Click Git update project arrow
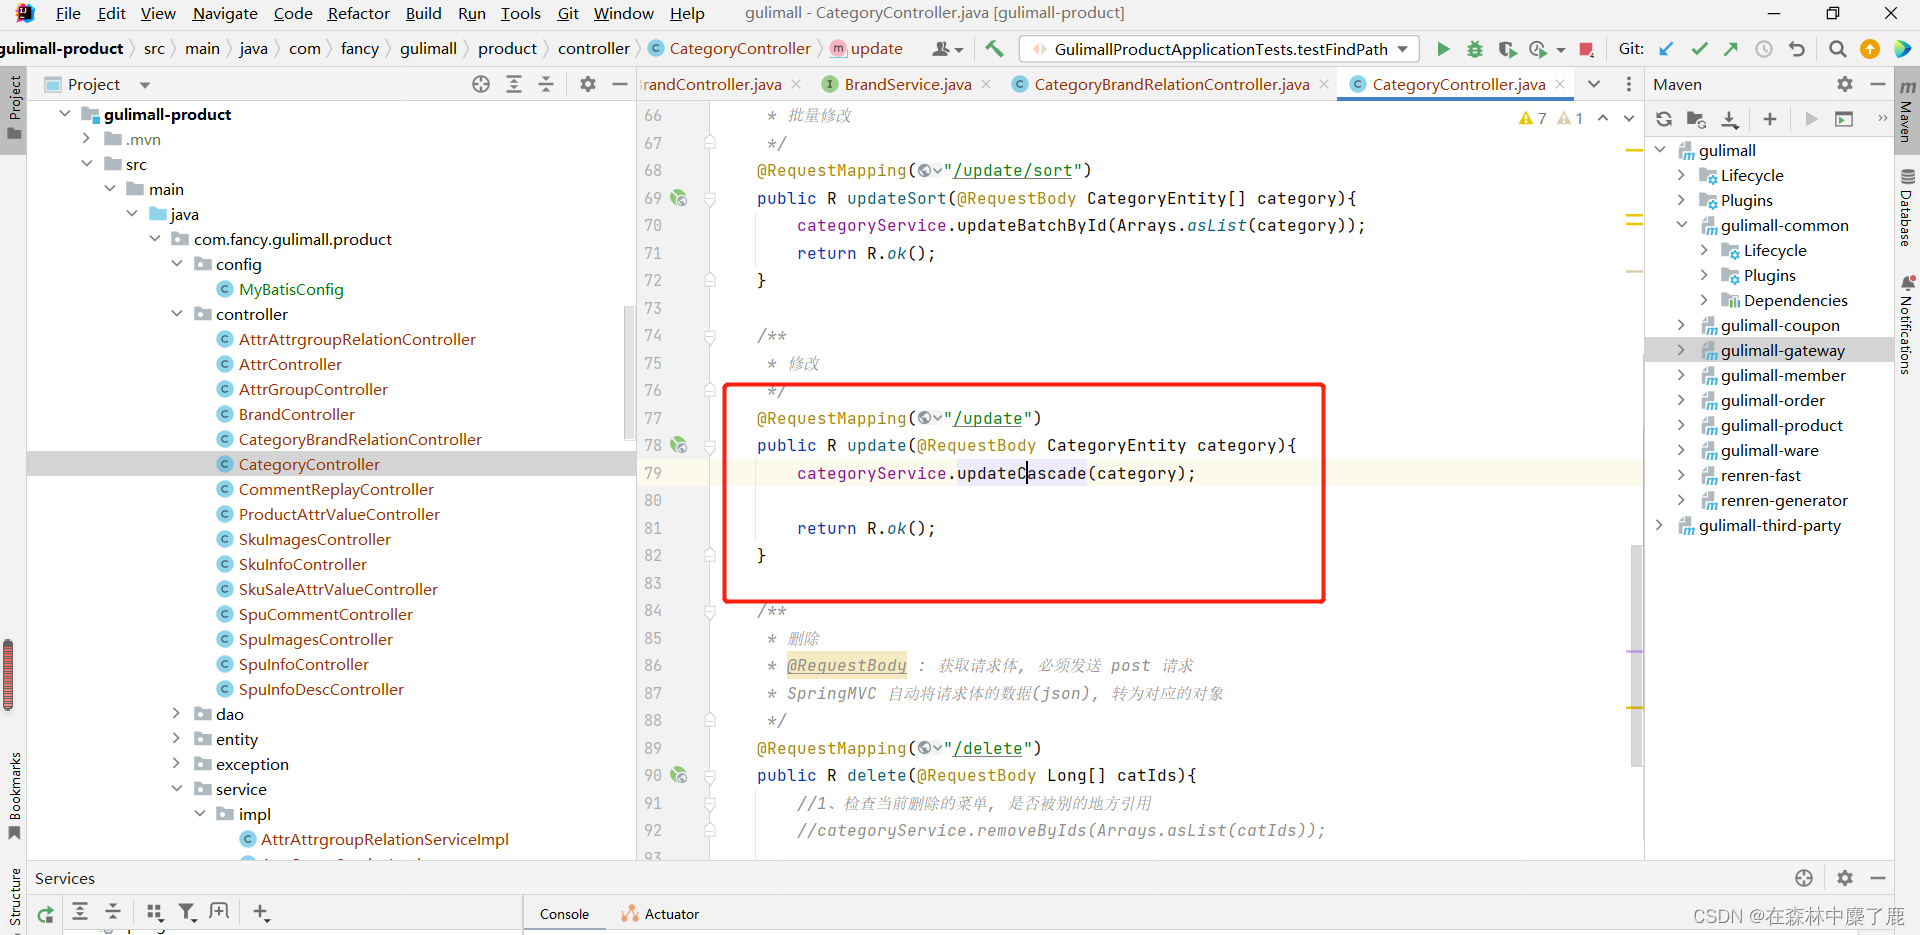The height and width of the screenshot is (935, 1920). point(1666,49)
